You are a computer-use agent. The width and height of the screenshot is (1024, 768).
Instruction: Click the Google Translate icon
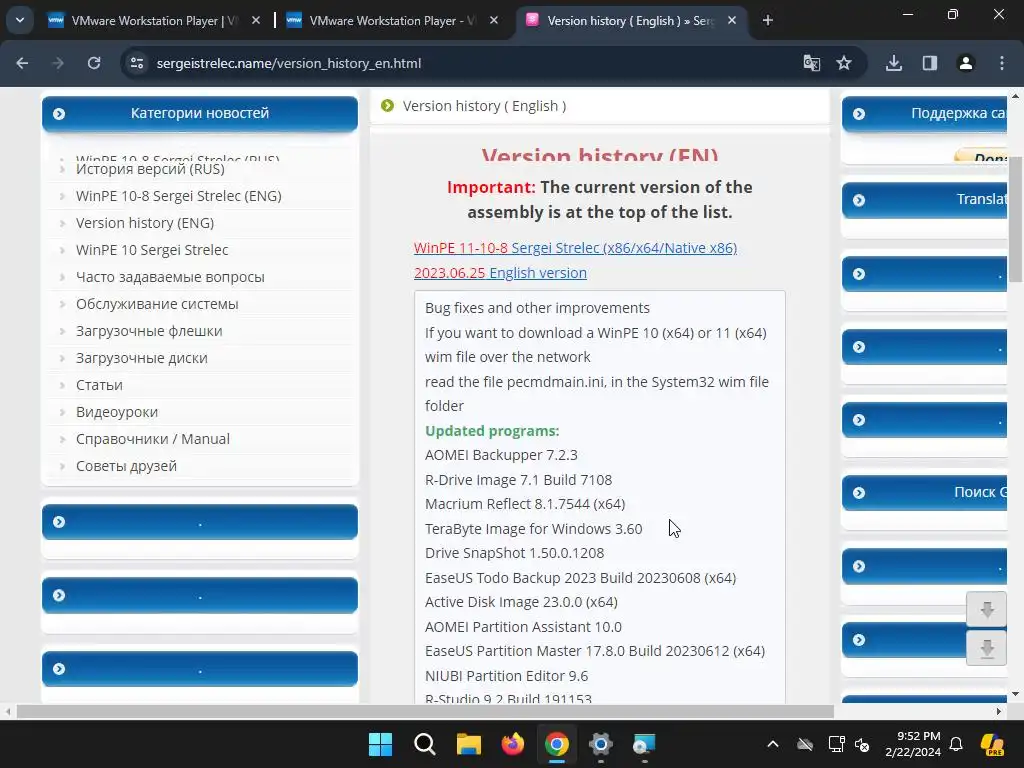point(812,63)
